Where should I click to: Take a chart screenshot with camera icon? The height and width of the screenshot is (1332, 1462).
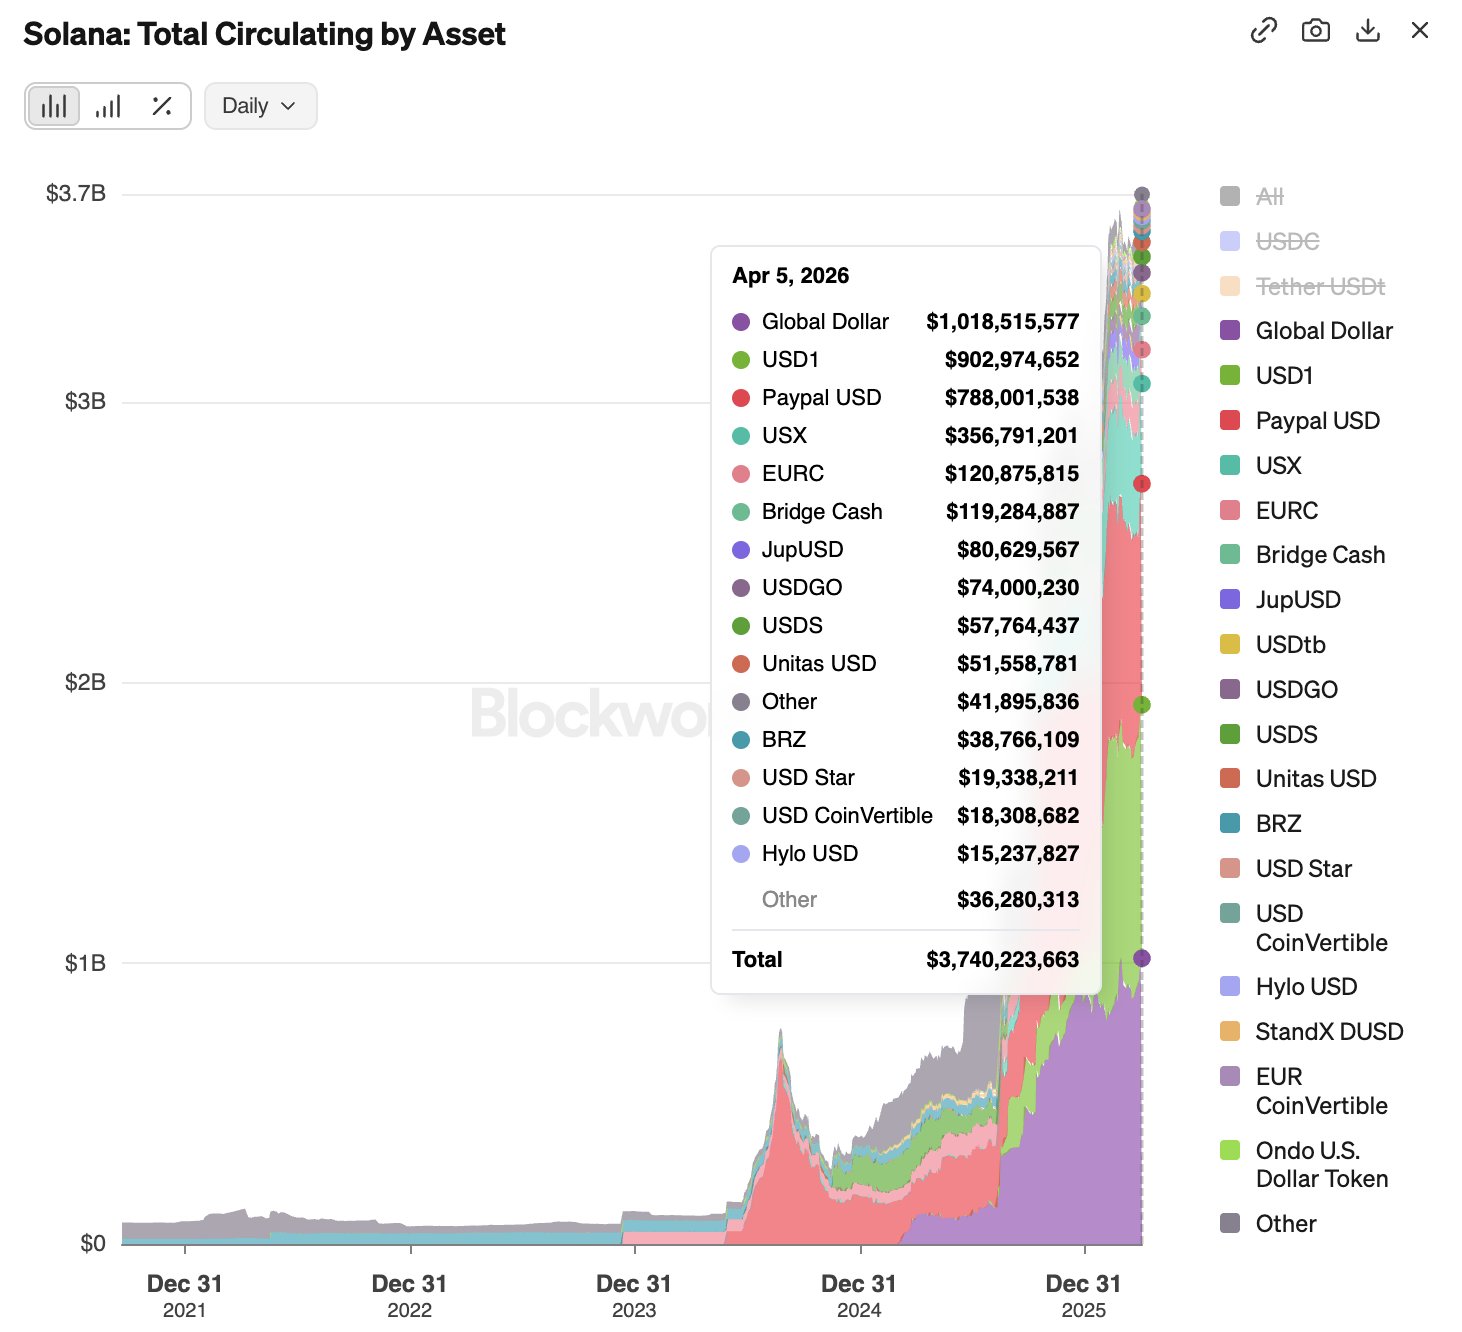(1316, 31)
